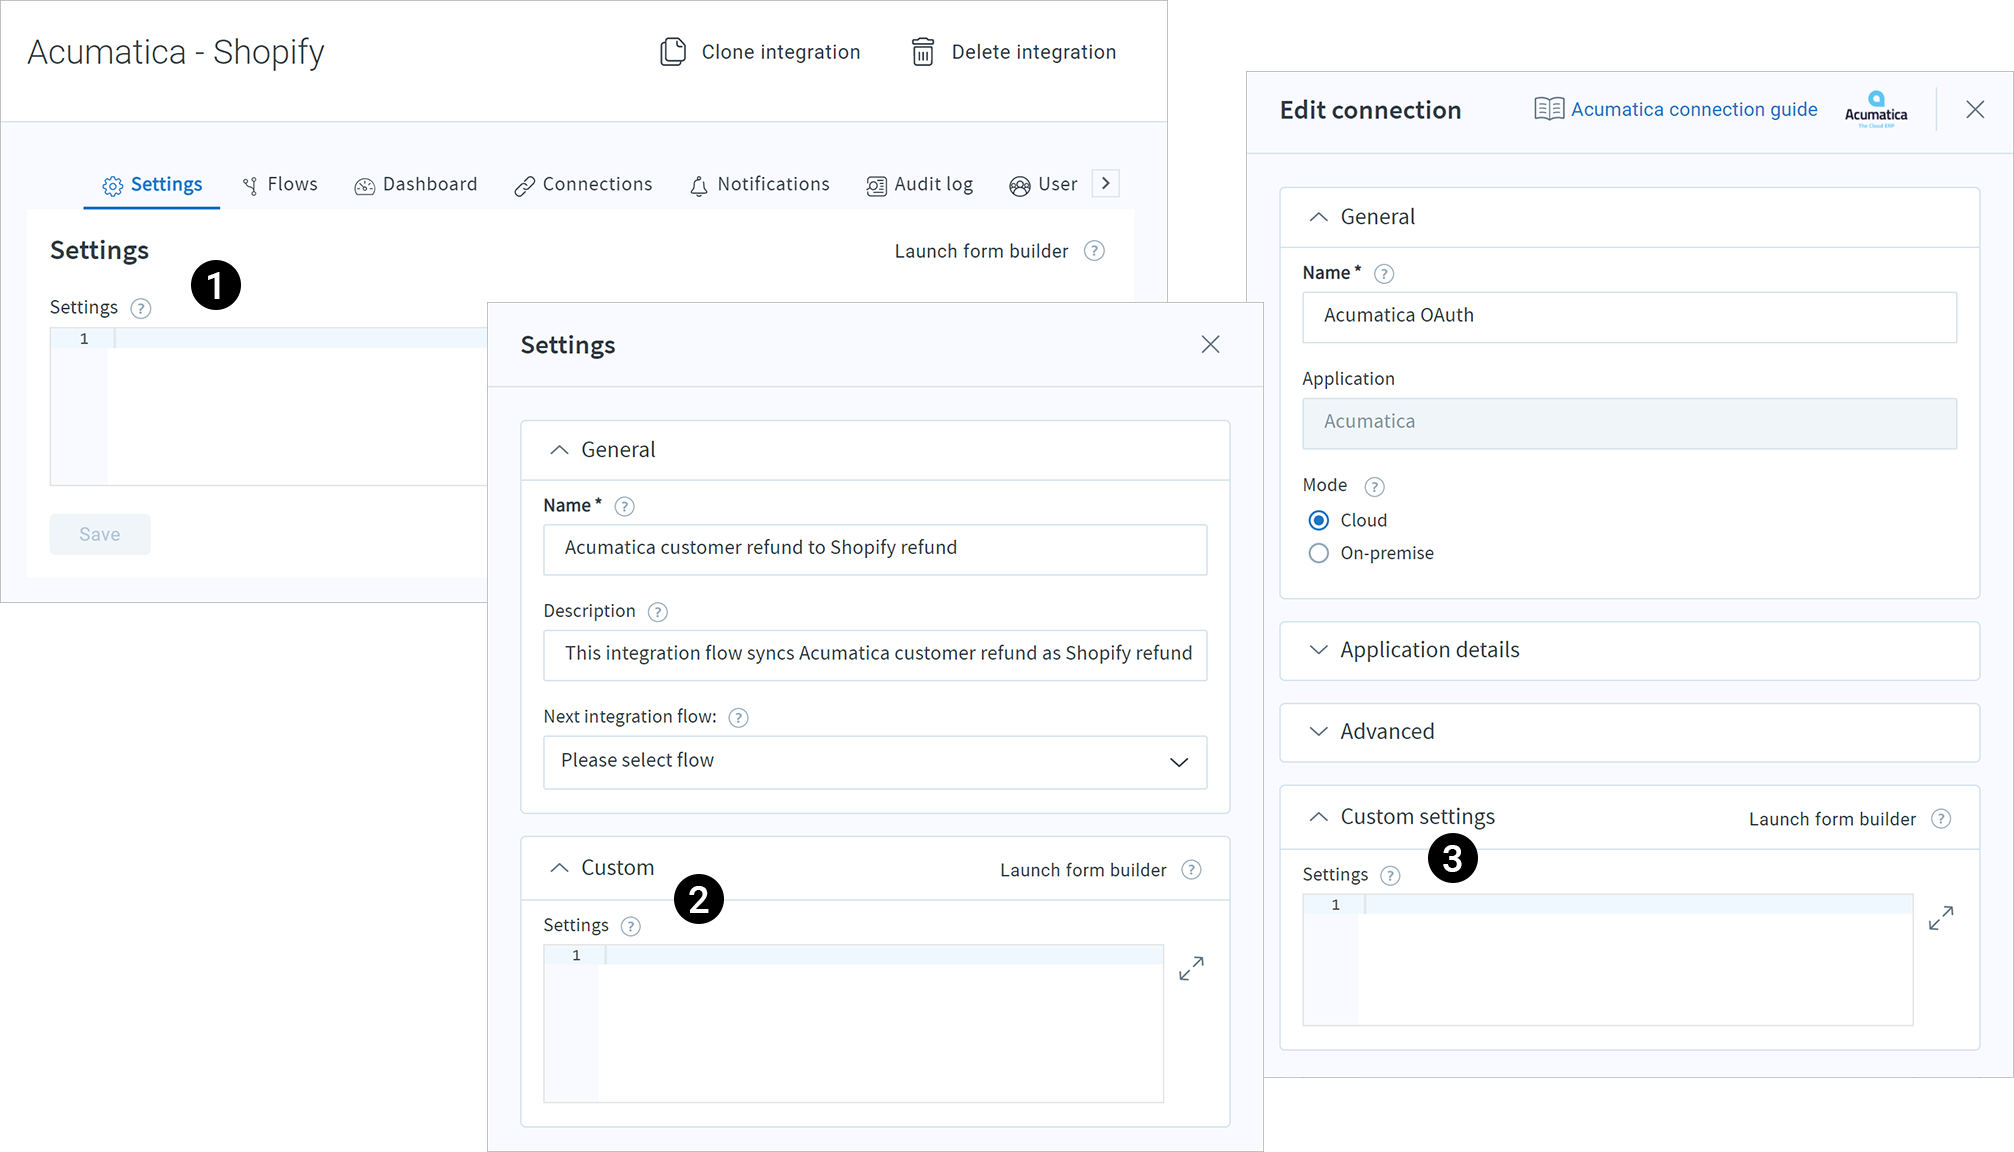
Task: Click the disabled Application field Acumatica
Action: click(1629, 423)
